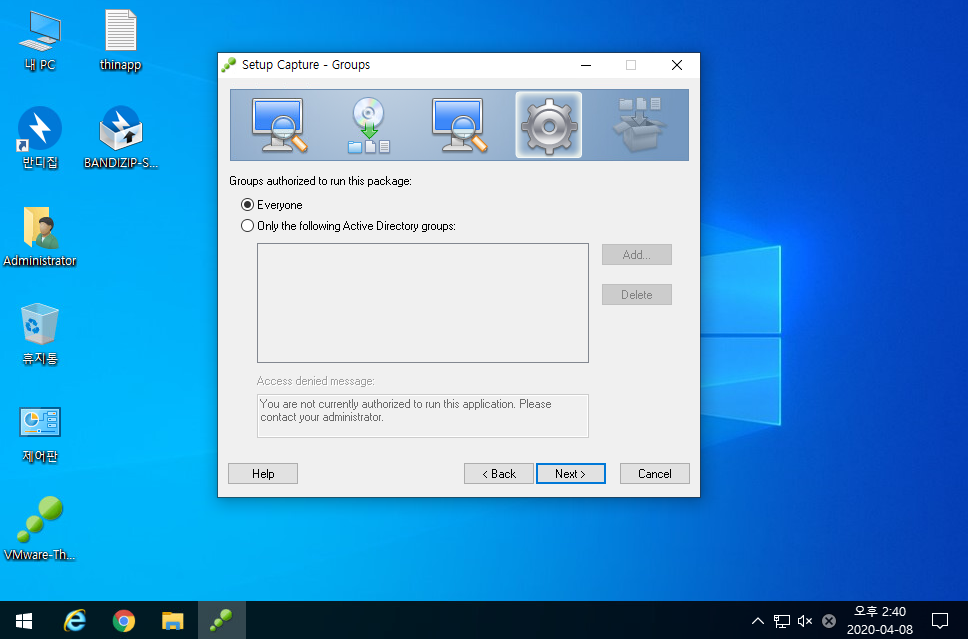This screenshot has height=639, width=968.
Task: Click the circled X tray icon
Action: [x=829, y=620]
